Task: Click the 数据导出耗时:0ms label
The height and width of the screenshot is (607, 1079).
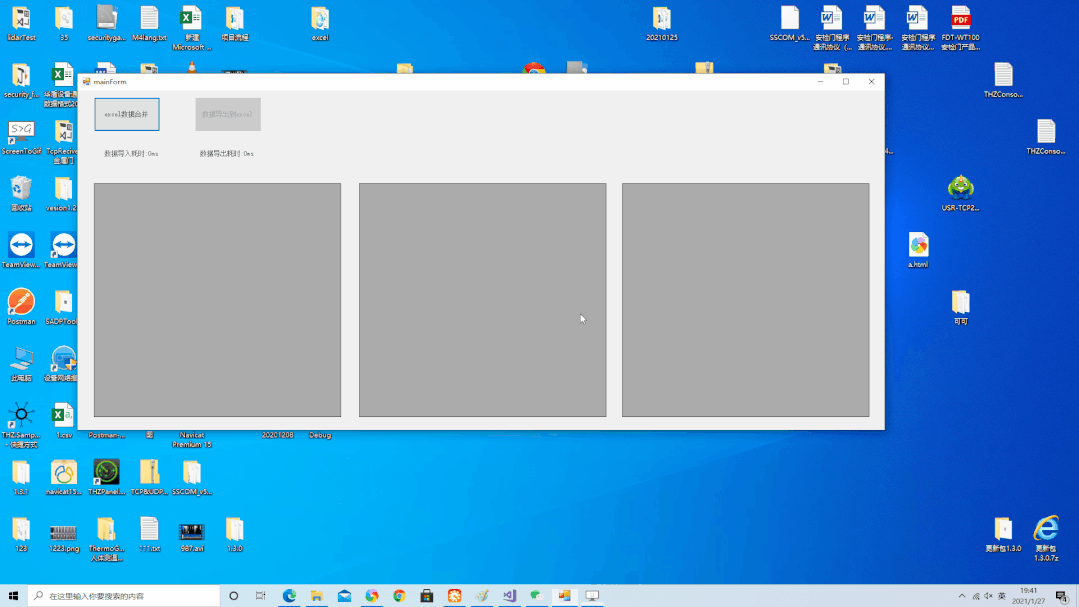Action: 226,153
